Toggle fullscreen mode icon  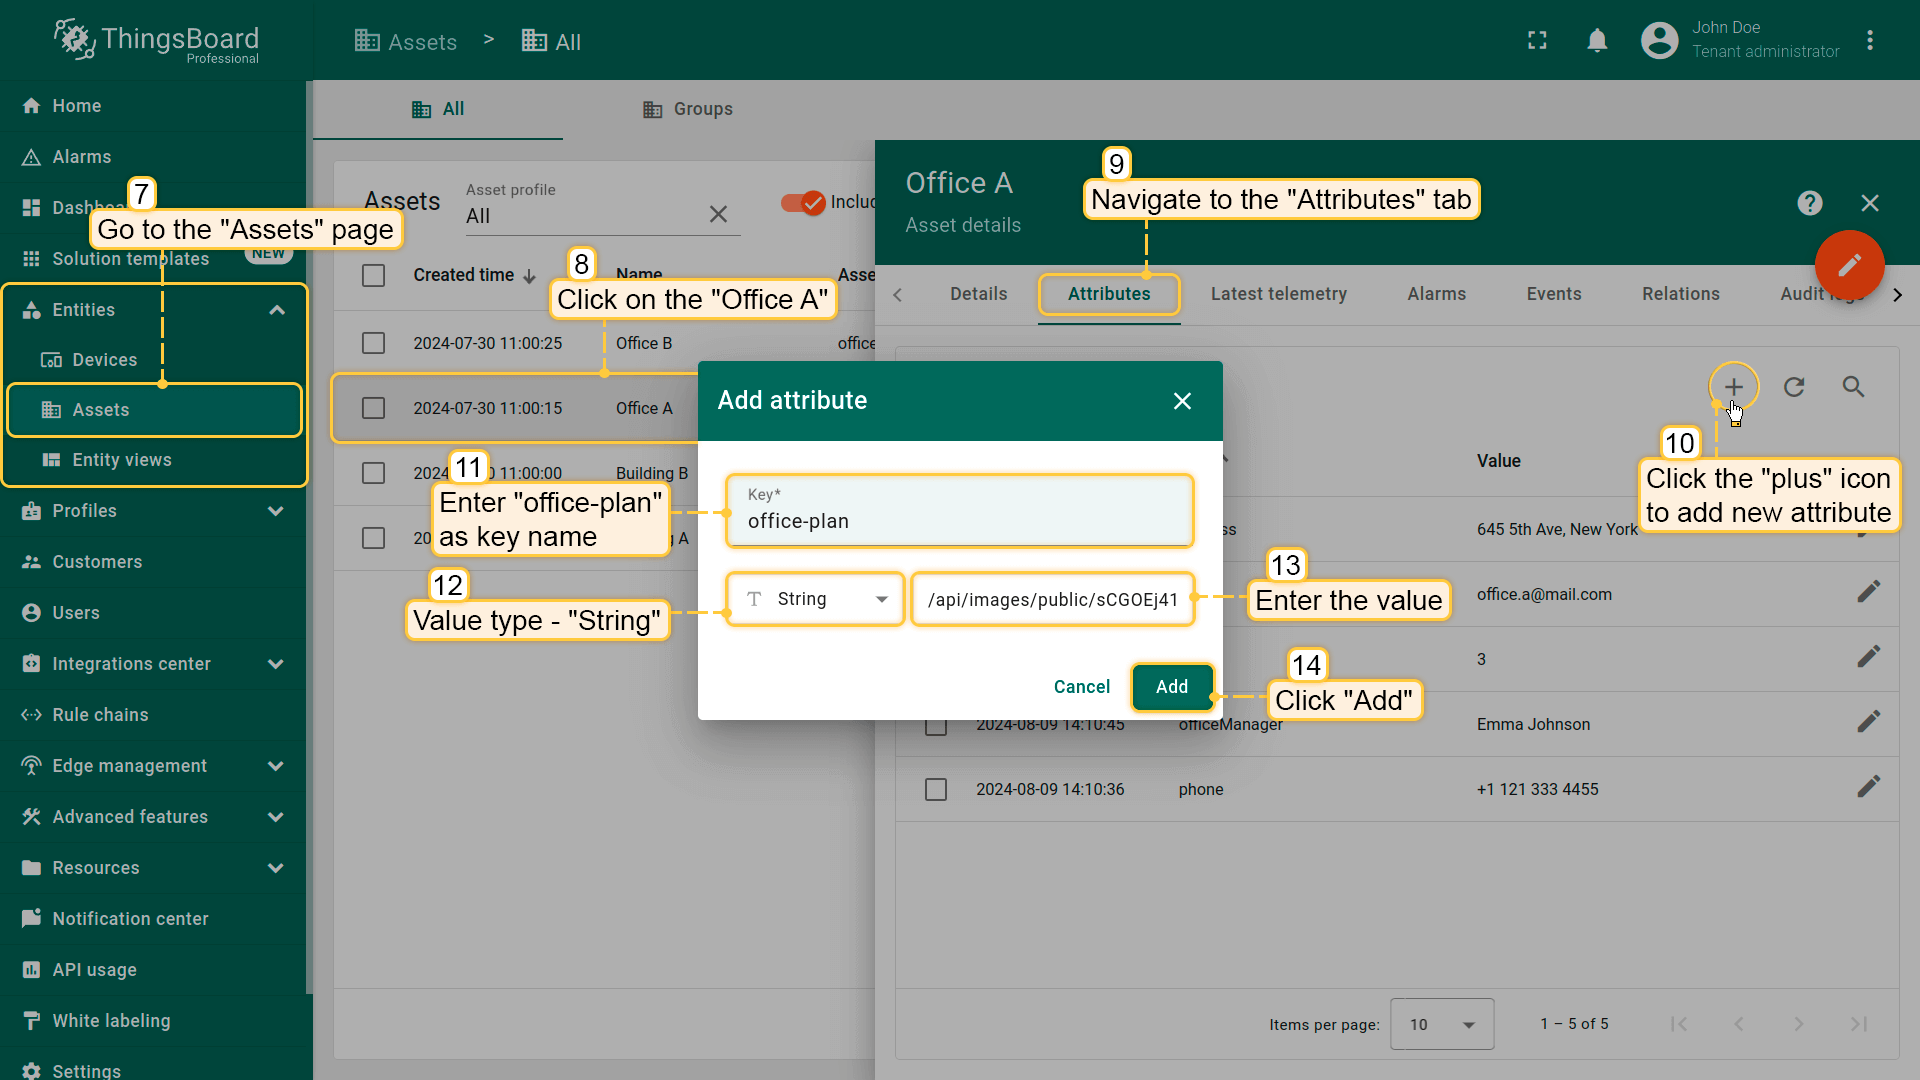1537,41
